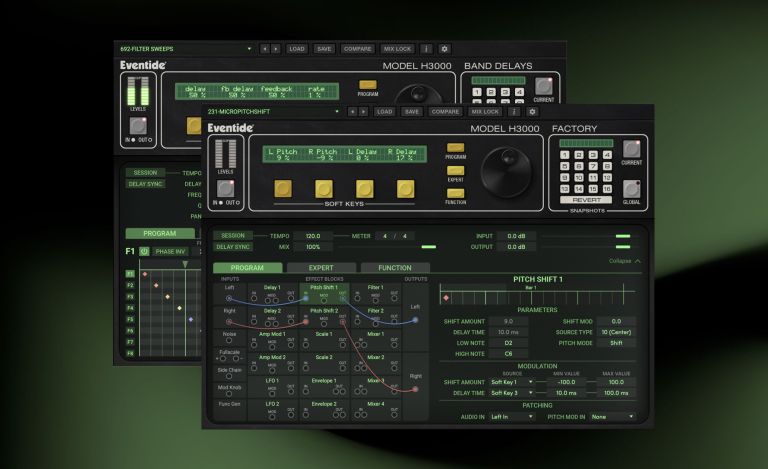
Task: Click SAVE in front window
Action: (x=411, y=112)
